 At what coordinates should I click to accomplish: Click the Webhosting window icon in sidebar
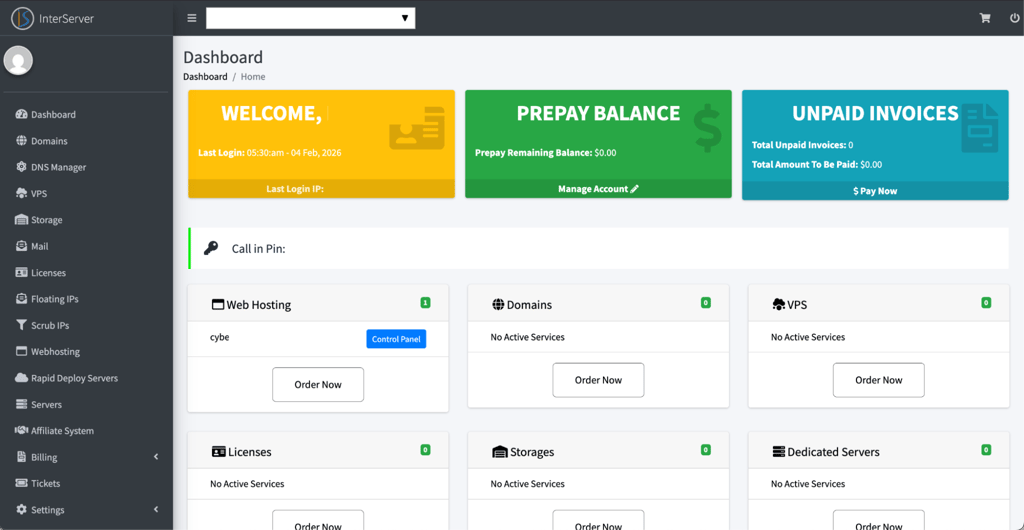click(x=21, y=351)
